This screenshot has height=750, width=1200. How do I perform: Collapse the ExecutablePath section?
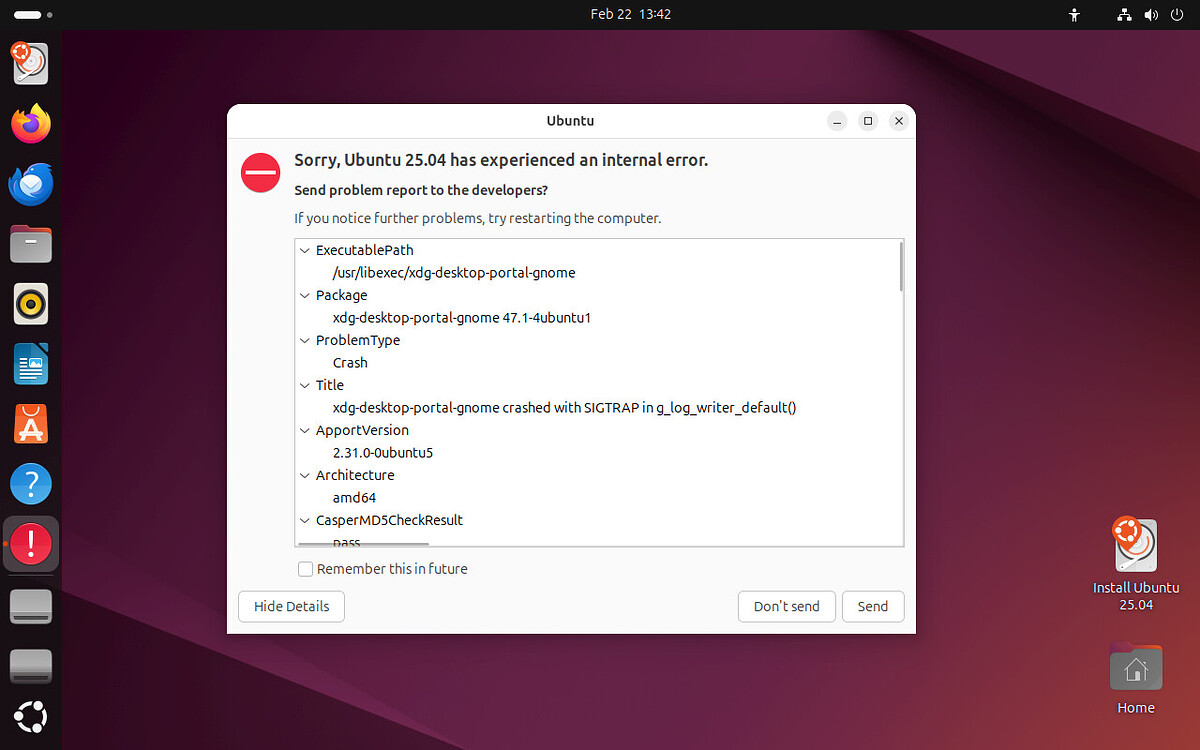pos(304,250)
